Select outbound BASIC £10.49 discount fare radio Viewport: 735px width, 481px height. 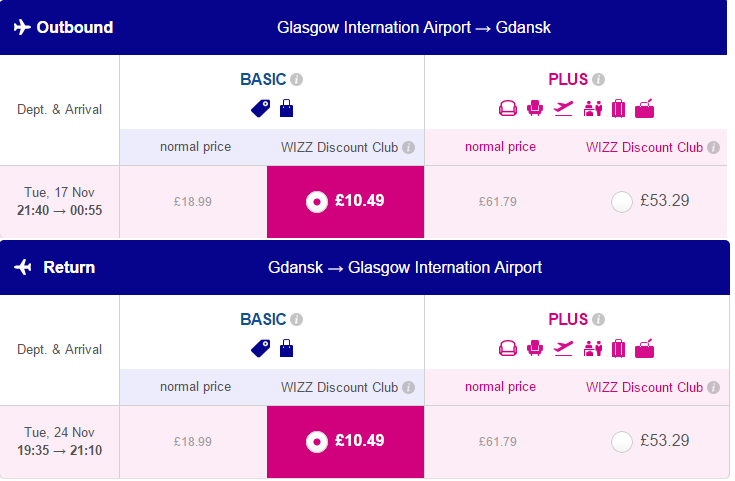click(317, 202)
